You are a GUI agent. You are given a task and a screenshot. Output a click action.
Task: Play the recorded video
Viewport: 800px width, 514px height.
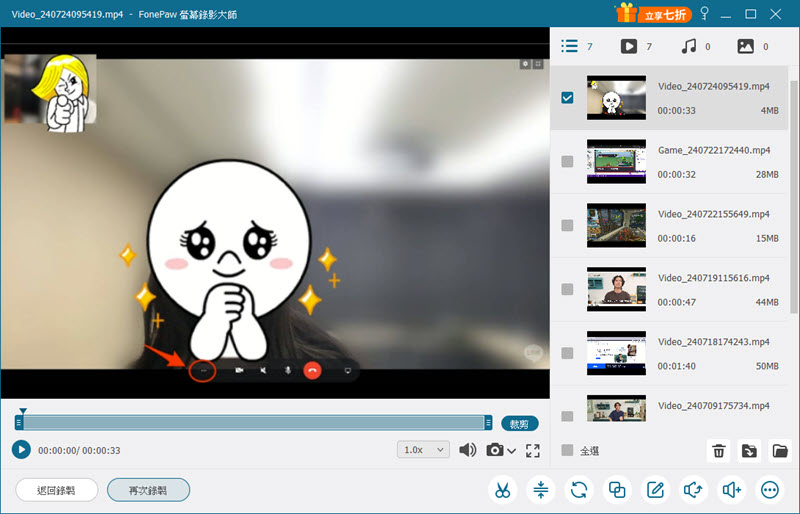point(21,450)
